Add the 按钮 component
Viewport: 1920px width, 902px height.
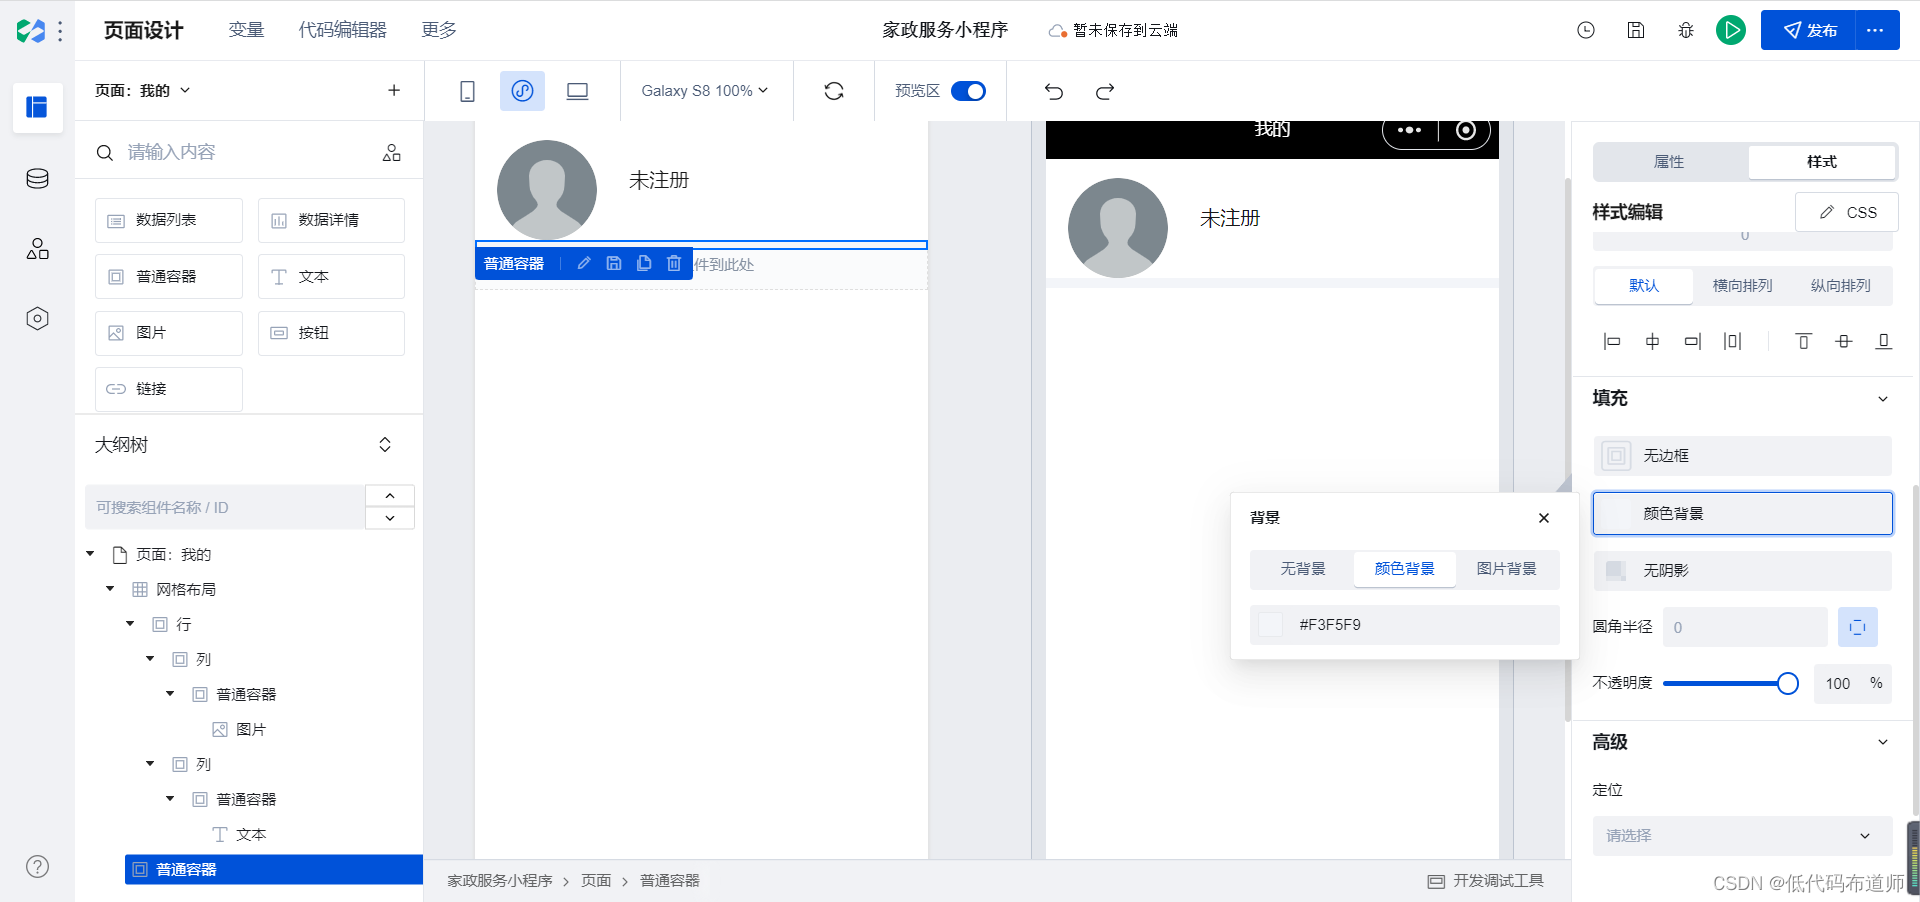tap(331, 333)
